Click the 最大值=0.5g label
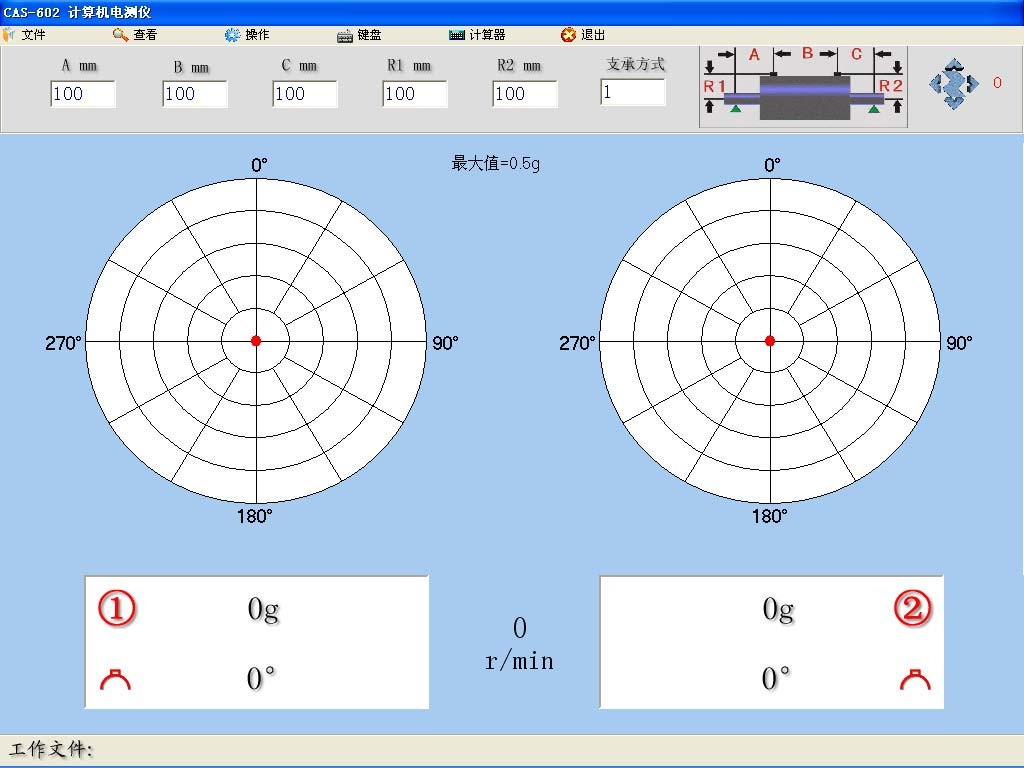 tap(494, 164)
